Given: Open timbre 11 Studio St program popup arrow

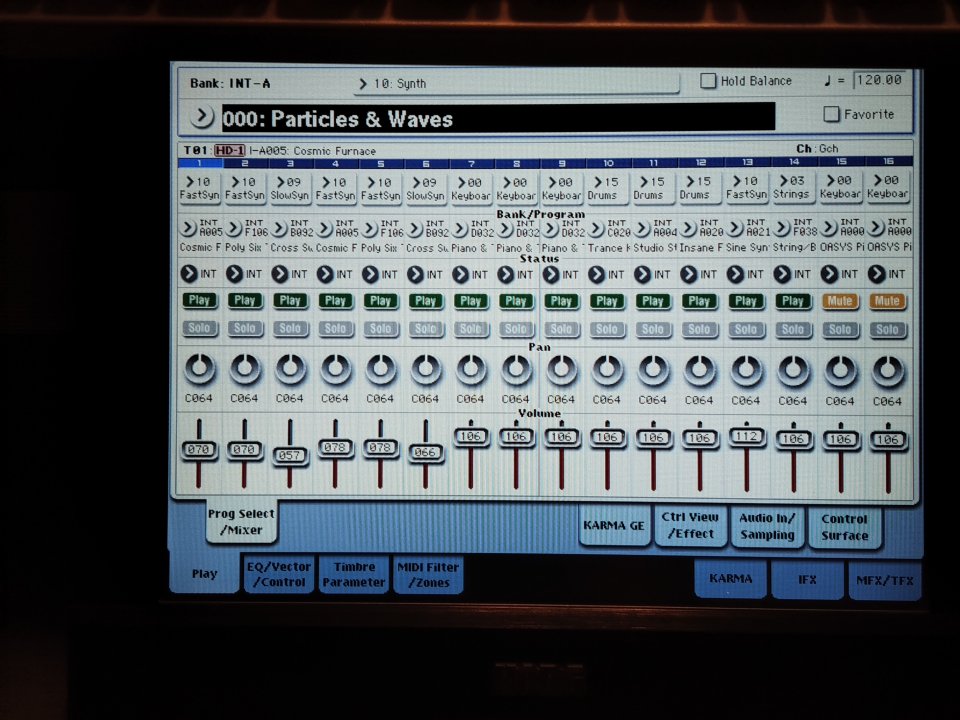Looking at the screenshot, I should (642, 229).
